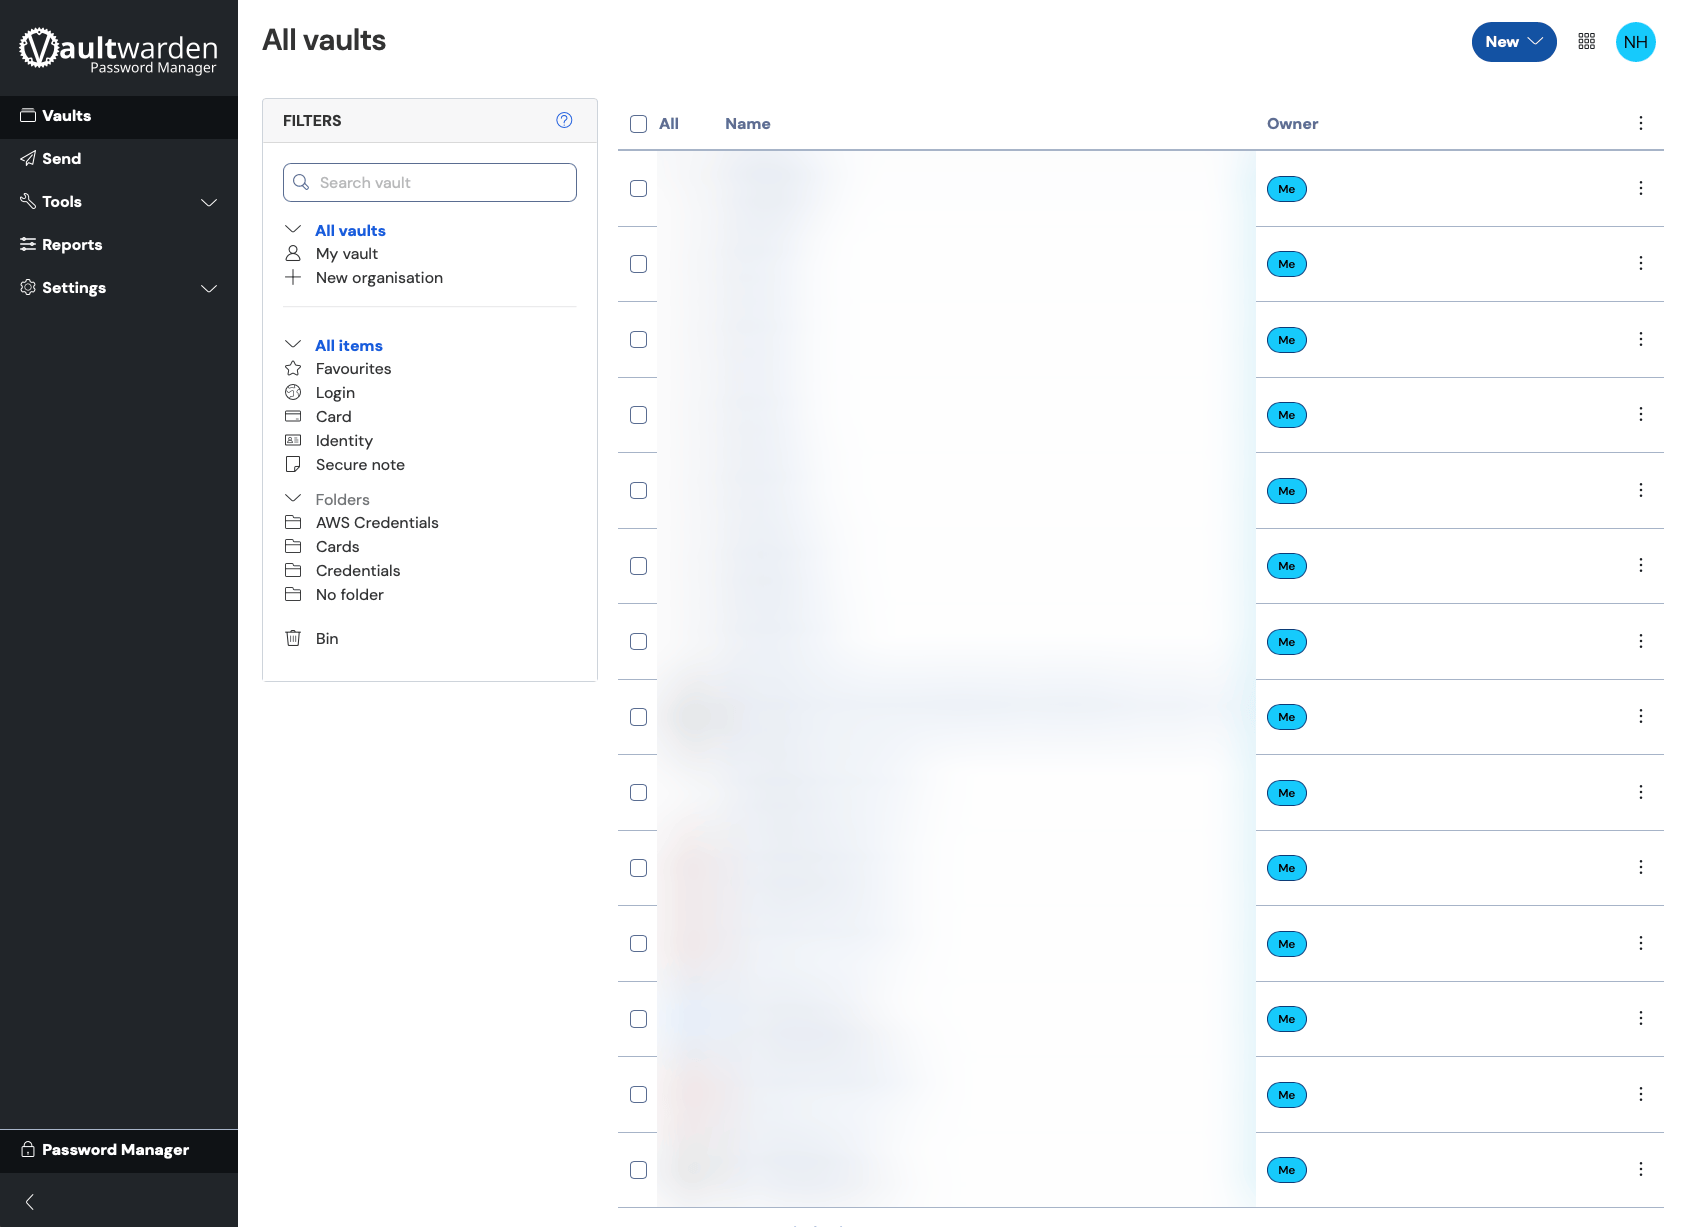Collapse the Folders list chevron

click(x=293, y=499)
